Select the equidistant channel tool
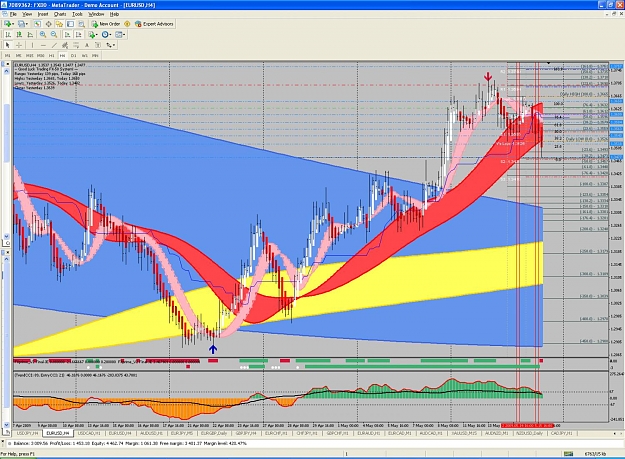Image resolution: width=625 pixels, height=459 pixels. point(65,45)
